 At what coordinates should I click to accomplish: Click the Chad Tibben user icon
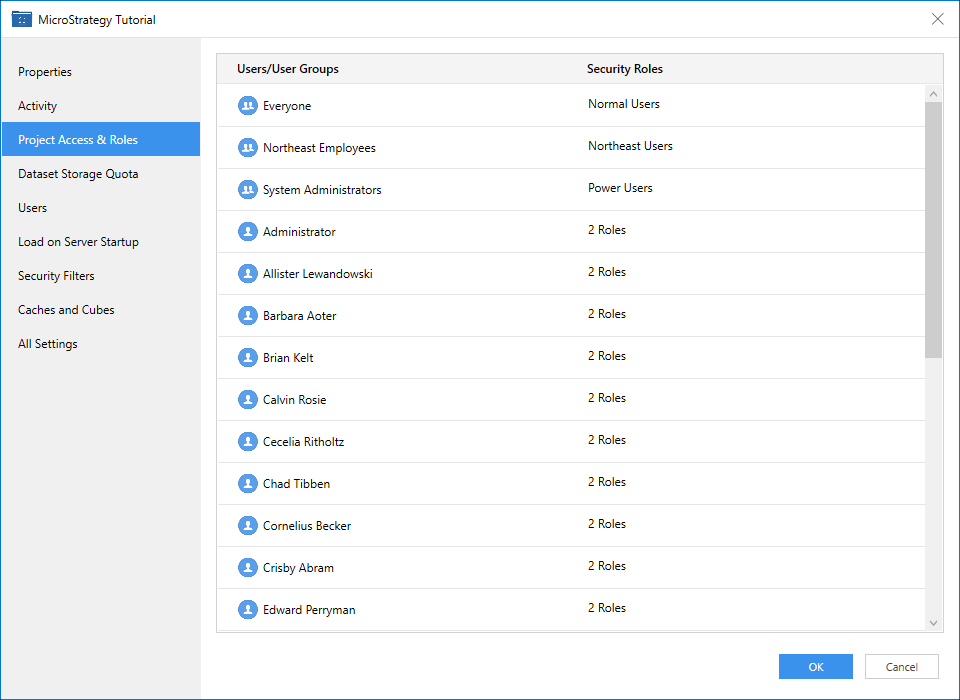click(x=248, y=484)
